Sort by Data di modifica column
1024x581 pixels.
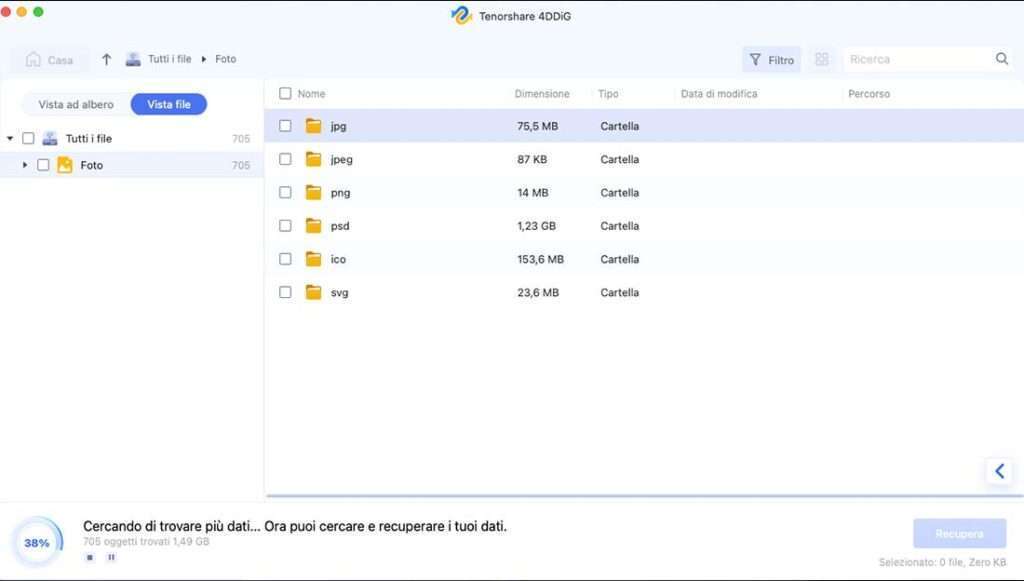719,94
